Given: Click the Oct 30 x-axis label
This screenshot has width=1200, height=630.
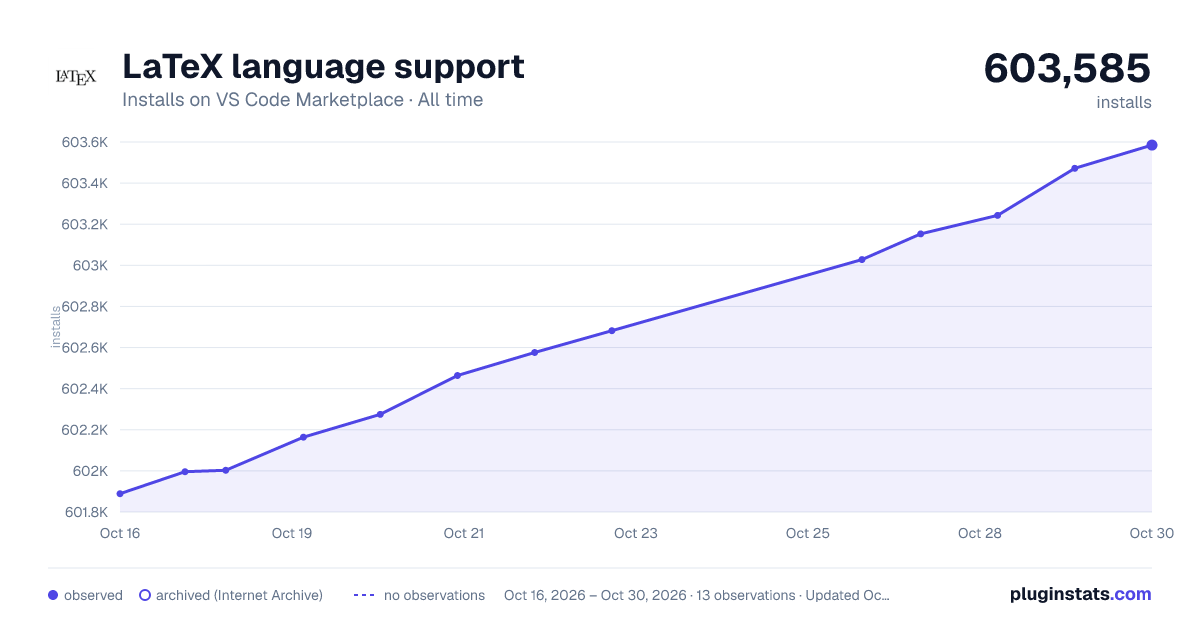Looking at the screenshot, I should click(1150, 533).
